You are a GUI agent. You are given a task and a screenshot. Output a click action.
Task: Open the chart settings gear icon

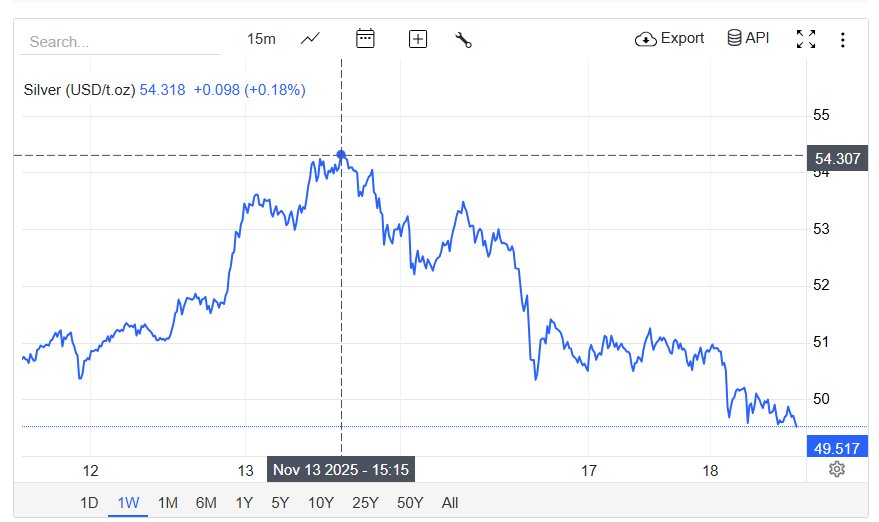pyautogui.click(x=837, y=469)
